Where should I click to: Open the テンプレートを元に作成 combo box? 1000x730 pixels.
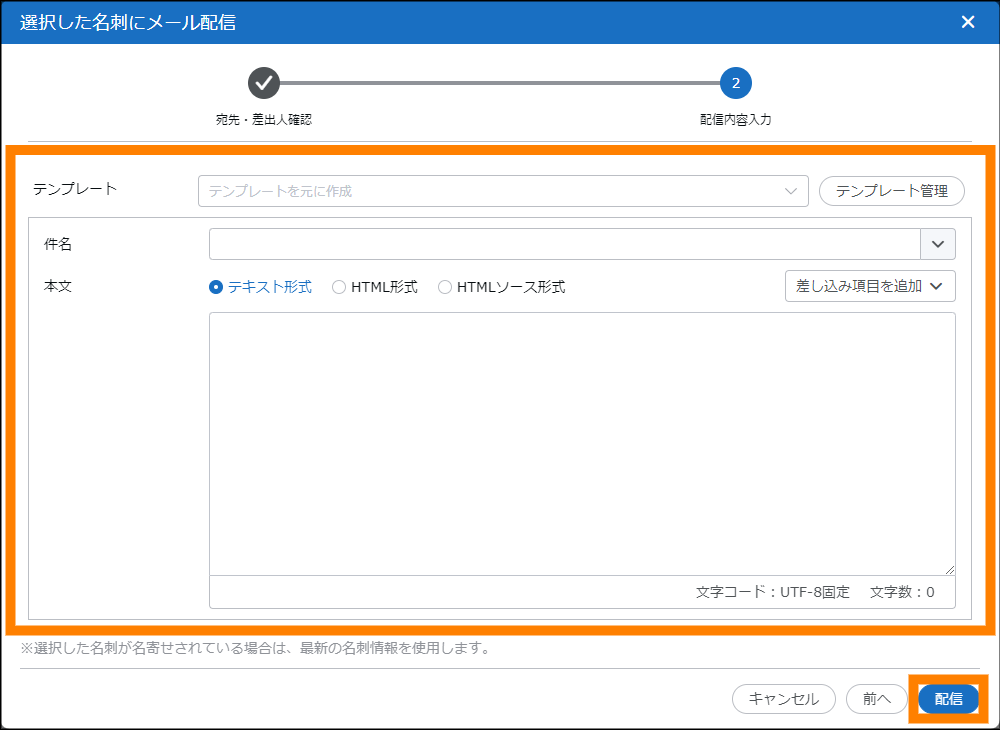[x=490, y=191]
